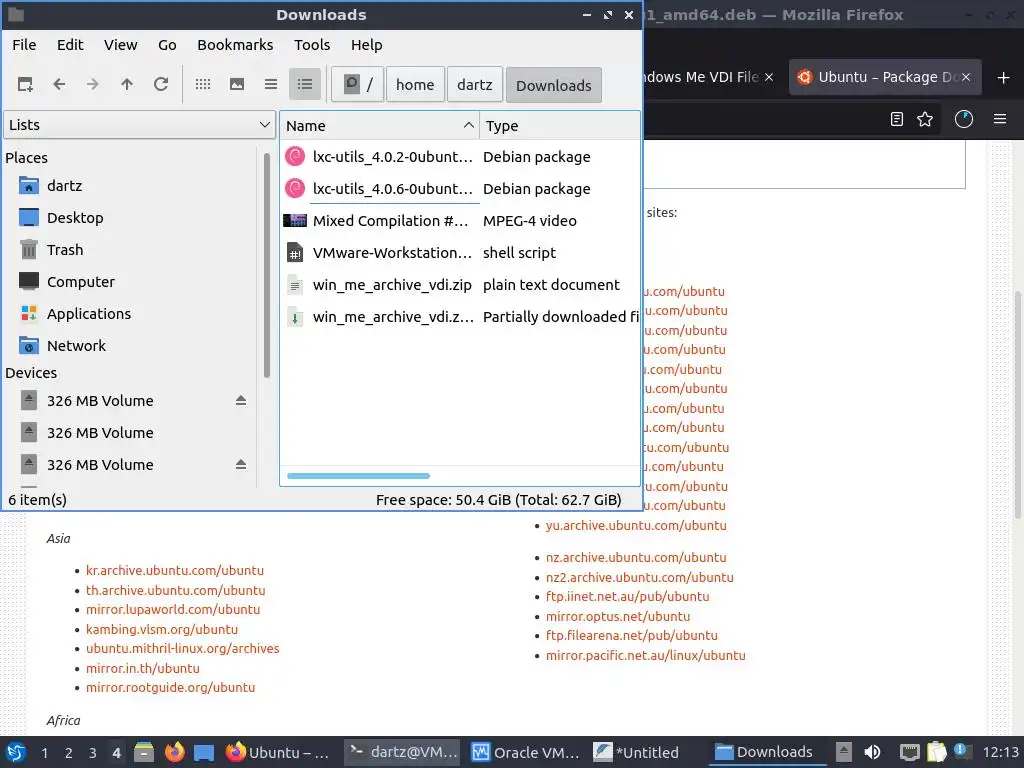Open the Help menu
The width and height of the screenshot is (1024, 768).
pos(366,45)
